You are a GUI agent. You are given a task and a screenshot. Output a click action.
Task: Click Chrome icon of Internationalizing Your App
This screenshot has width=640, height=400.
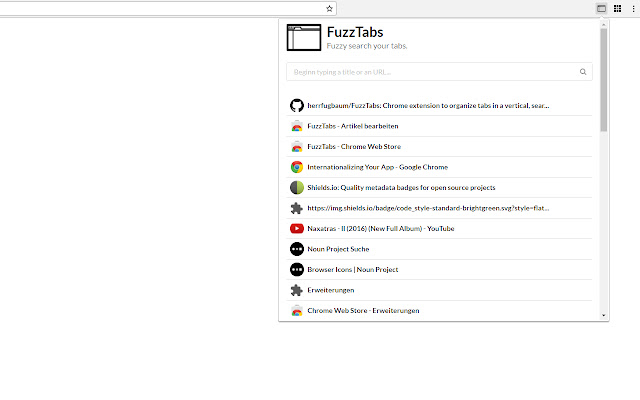pos(297,167)
